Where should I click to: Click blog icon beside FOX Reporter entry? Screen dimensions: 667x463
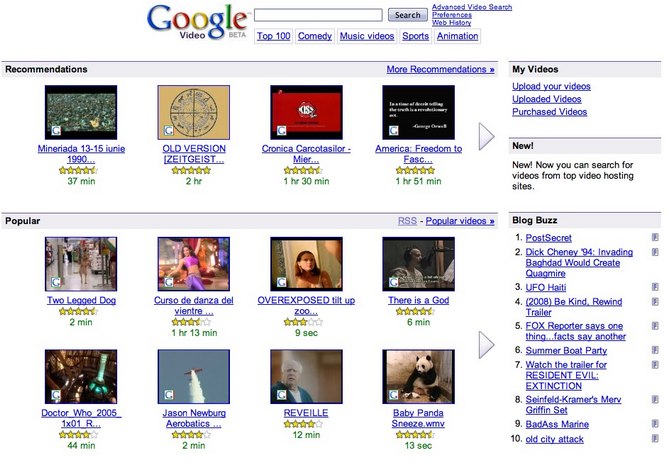coord(655,326)
